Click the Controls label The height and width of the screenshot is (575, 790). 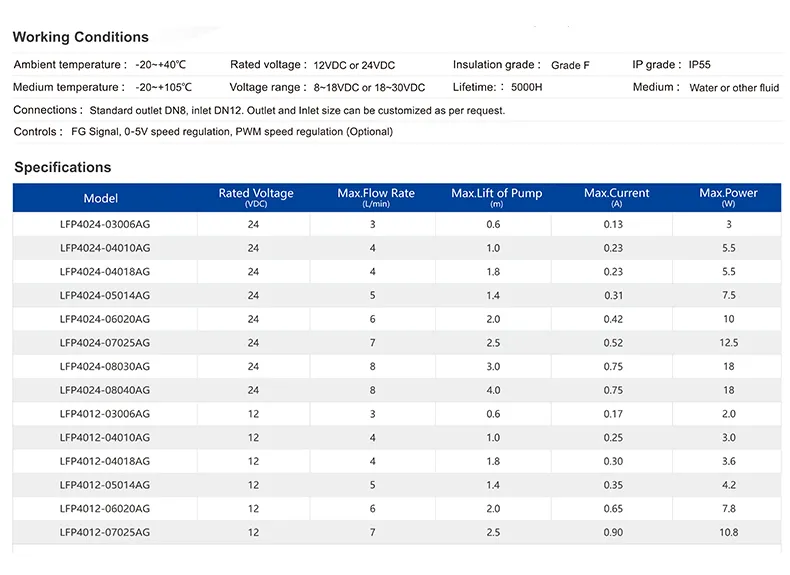(x=38, y=132)
